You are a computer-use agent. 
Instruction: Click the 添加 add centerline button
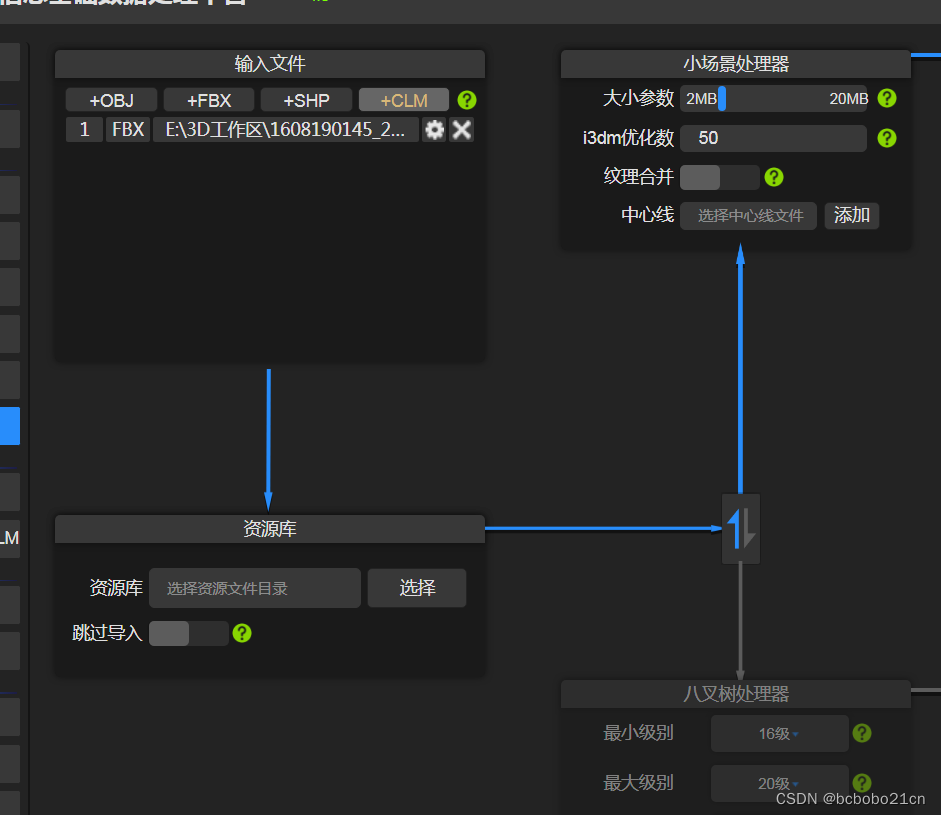[851, 215]
